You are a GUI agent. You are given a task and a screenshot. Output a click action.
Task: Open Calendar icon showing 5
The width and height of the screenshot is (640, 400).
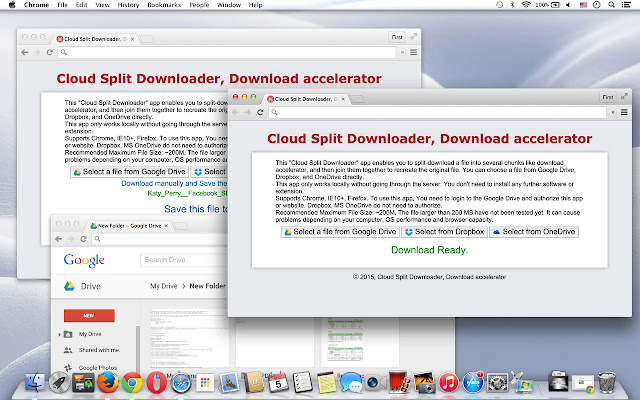[x=278, y=382]
